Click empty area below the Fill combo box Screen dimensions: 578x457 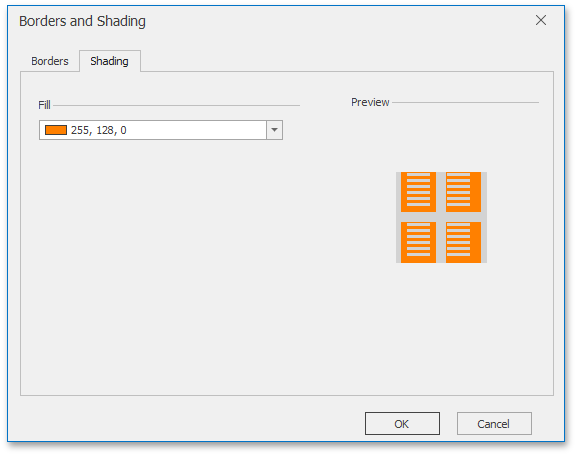[161, 258]
